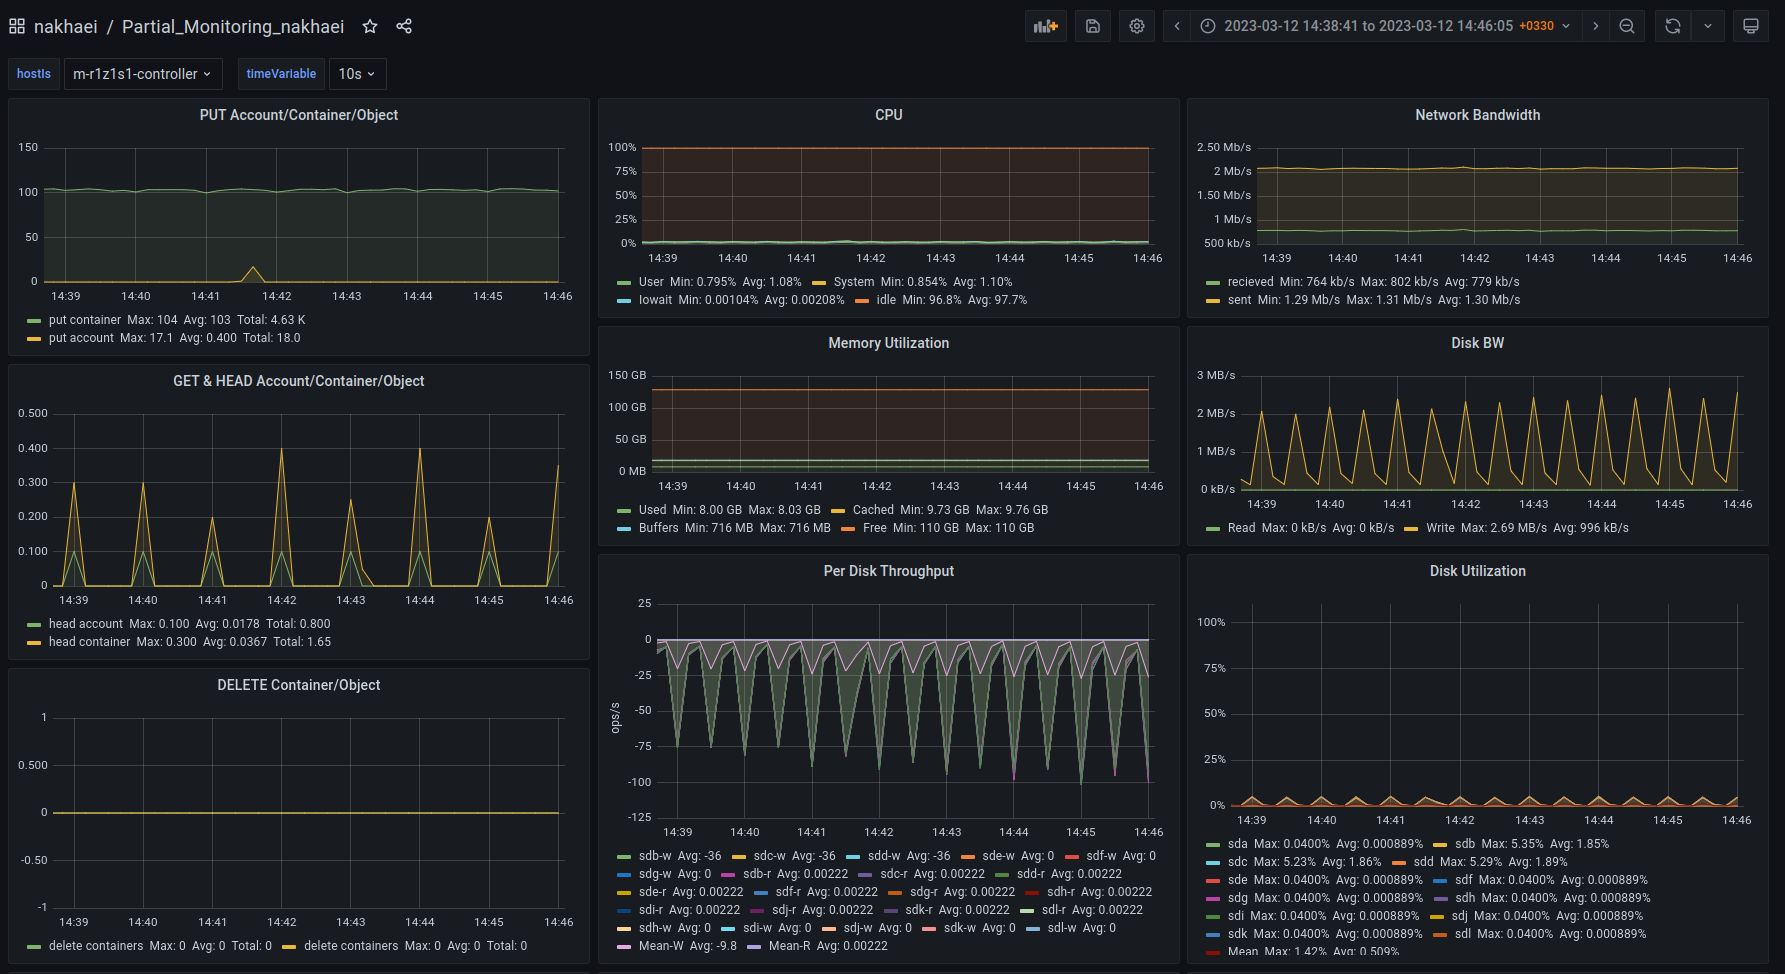The height and width of the screenshot is (974, 1785).
Task: Toggle the Cached series in Memory legend
Action: tap(875, 510)
